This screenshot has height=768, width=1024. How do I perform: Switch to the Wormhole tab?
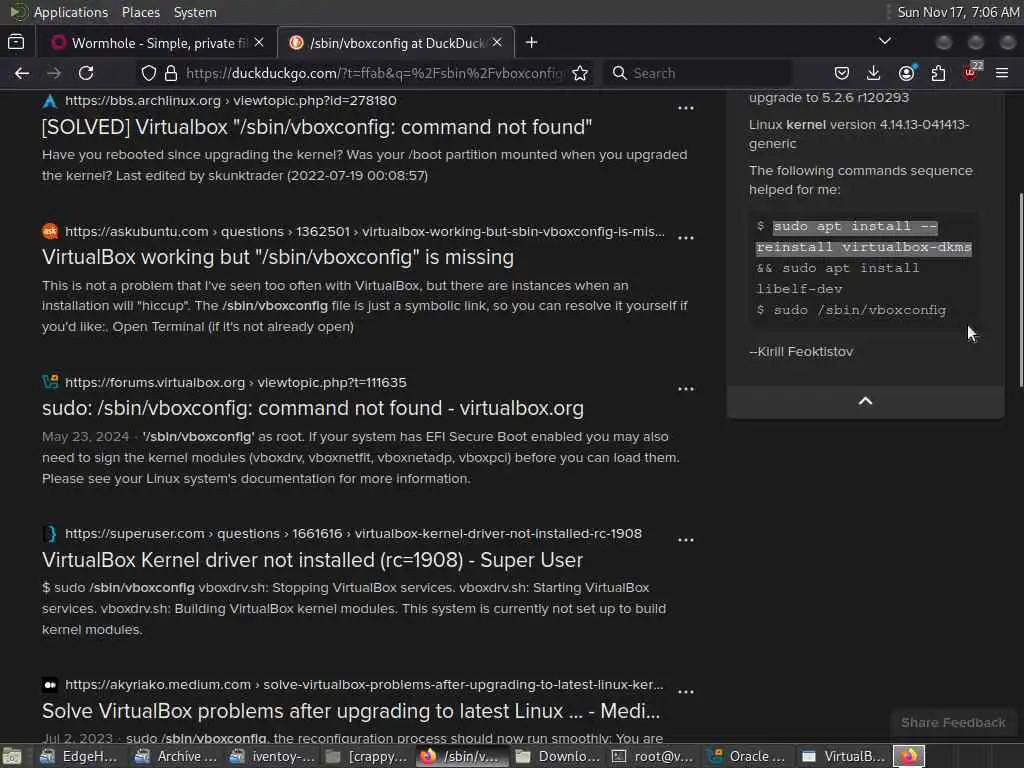[x=159, y=42]
